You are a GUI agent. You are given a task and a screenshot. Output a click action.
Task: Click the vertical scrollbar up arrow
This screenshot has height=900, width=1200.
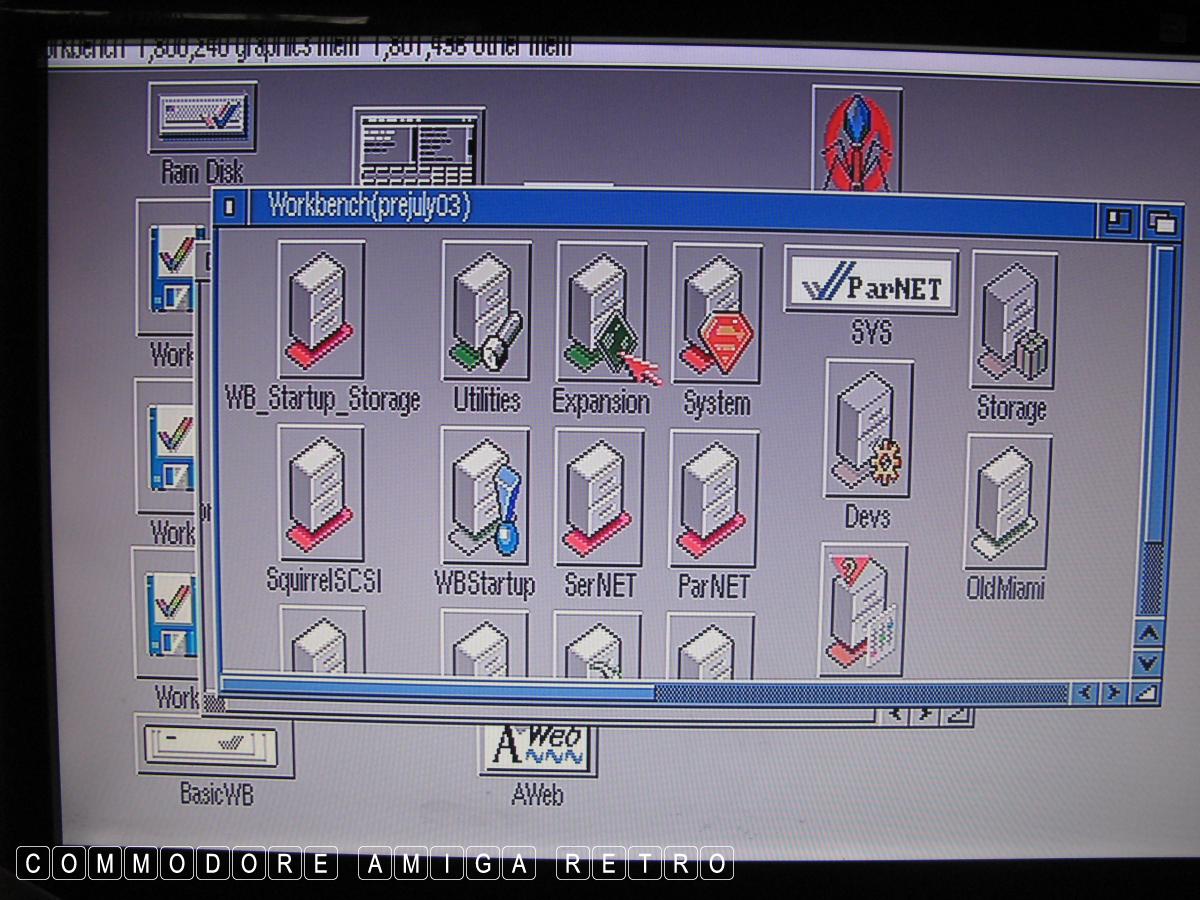click(x=1148, y=634)
